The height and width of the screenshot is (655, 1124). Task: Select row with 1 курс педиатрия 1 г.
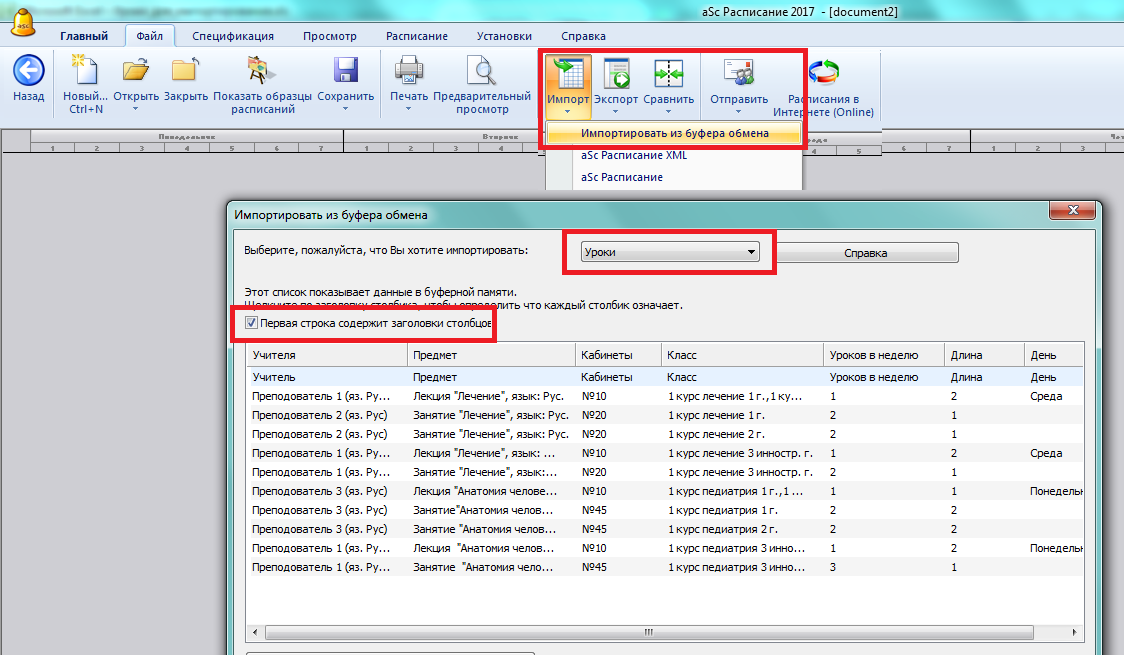pos(665,510)
